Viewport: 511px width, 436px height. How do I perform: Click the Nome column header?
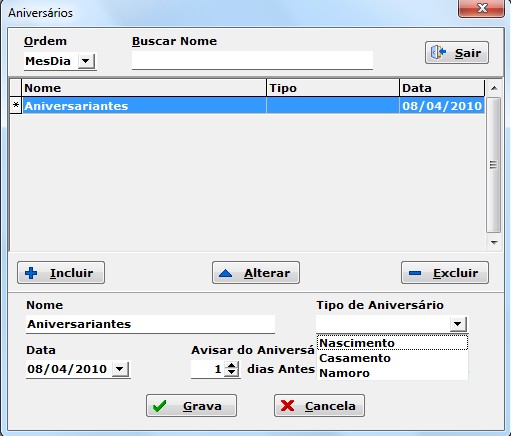click(x=144, y=88)
